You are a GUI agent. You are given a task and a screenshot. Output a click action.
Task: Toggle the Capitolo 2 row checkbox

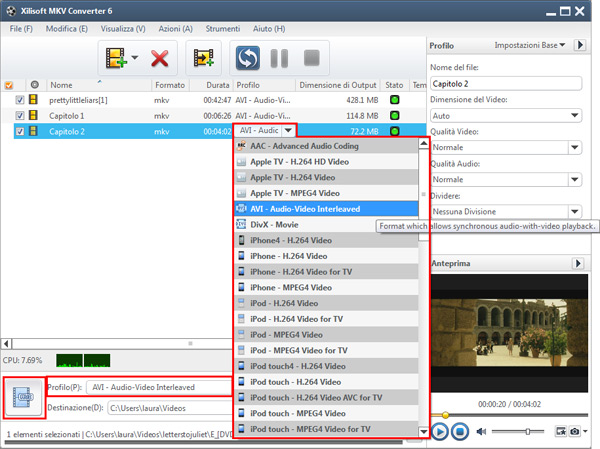click(20, 130)
